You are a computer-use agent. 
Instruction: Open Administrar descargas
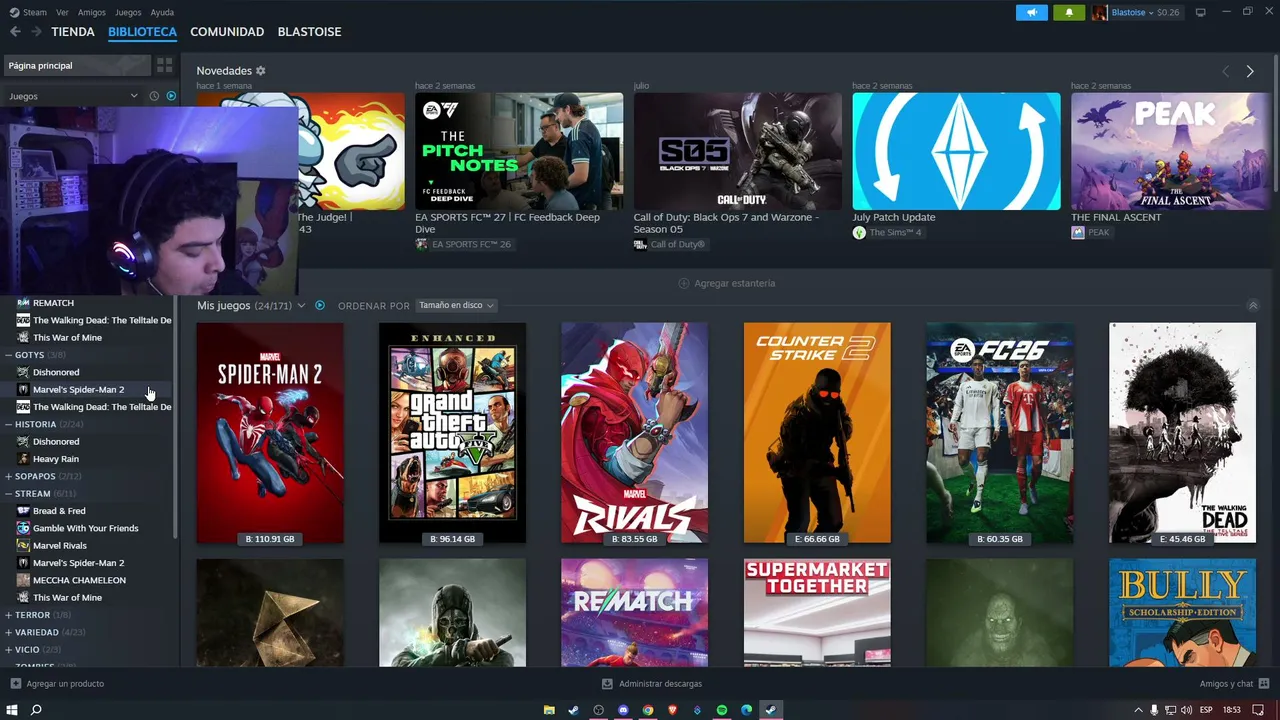point(652,684)
